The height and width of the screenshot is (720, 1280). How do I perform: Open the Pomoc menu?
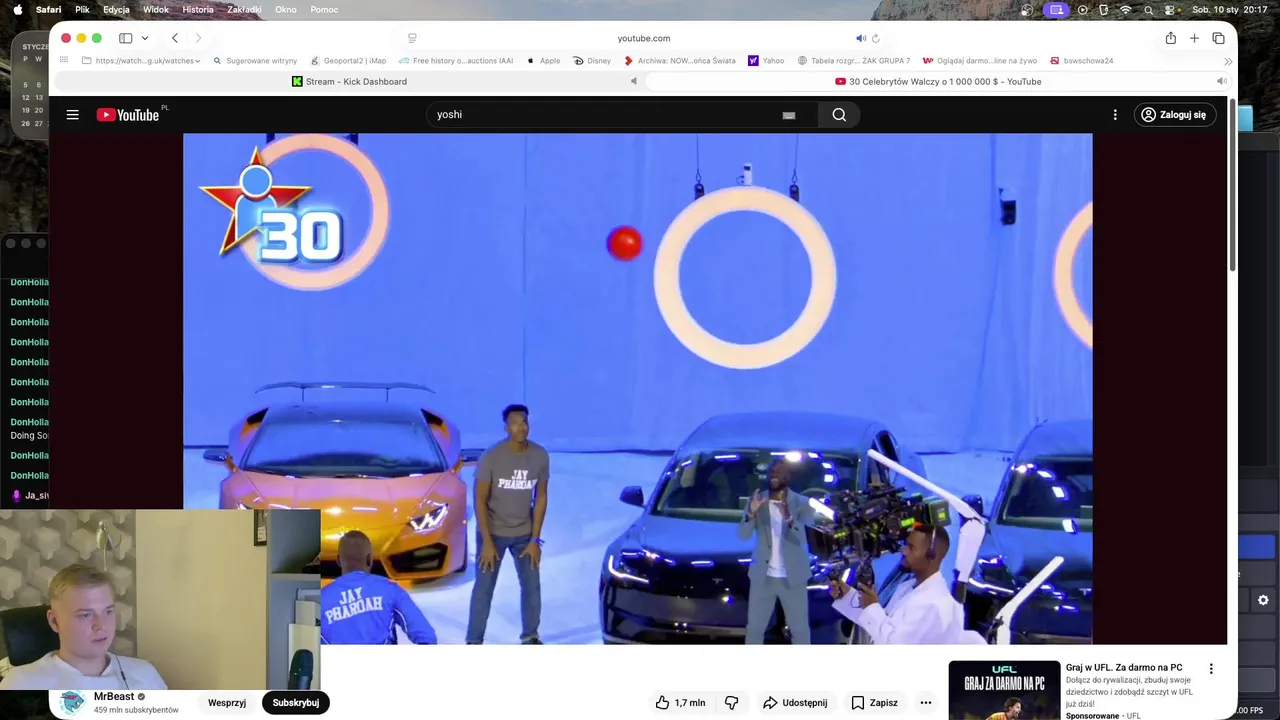pyautogui.click(x=324, y=9)
